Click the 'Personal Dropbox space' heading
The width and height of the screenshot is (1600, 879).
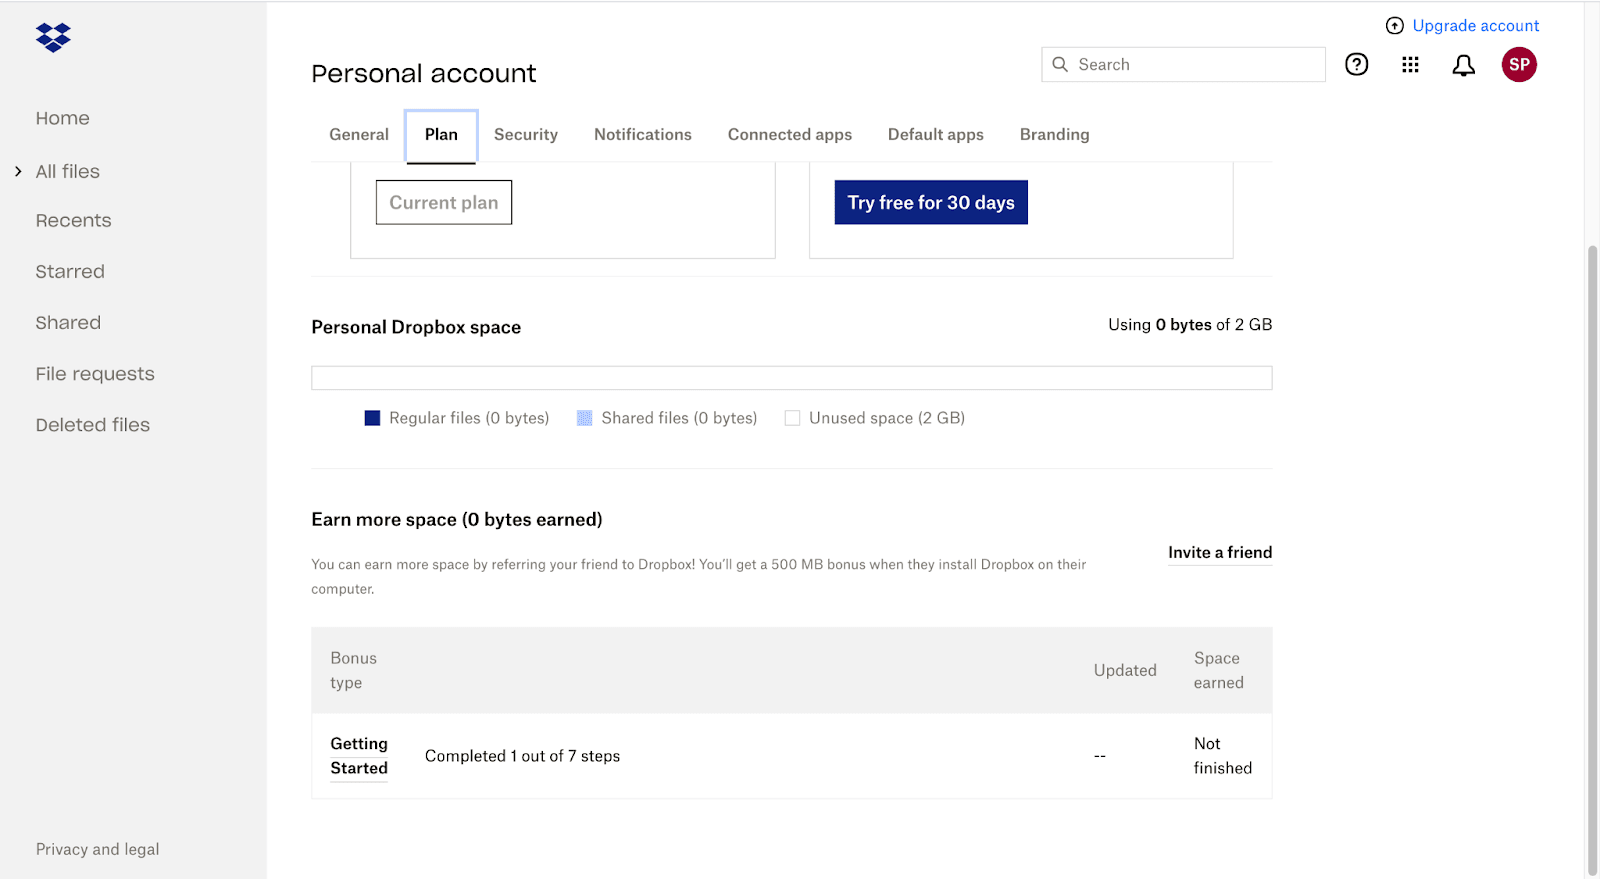tap(416, 327)
